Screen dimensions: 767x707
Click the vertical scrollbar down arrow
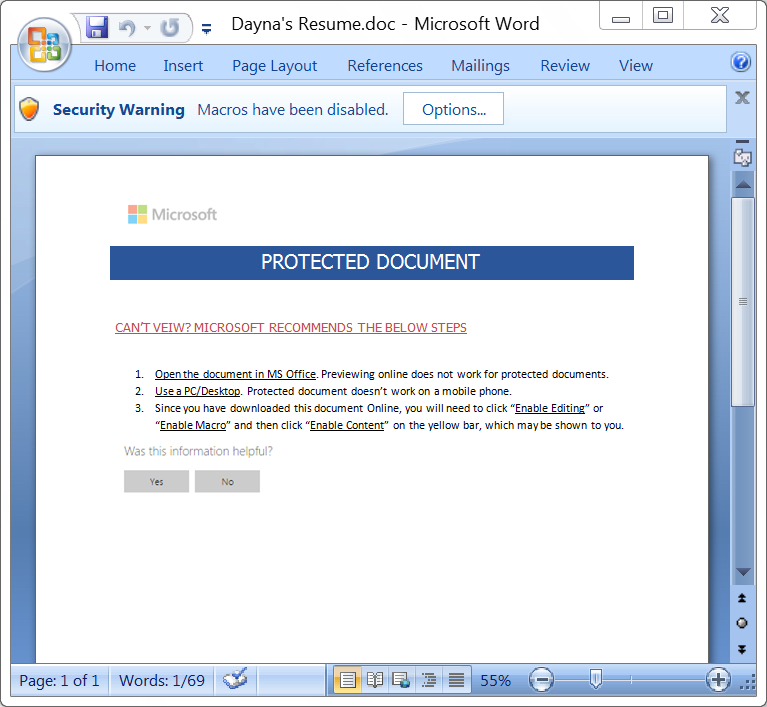click(743, 572)
